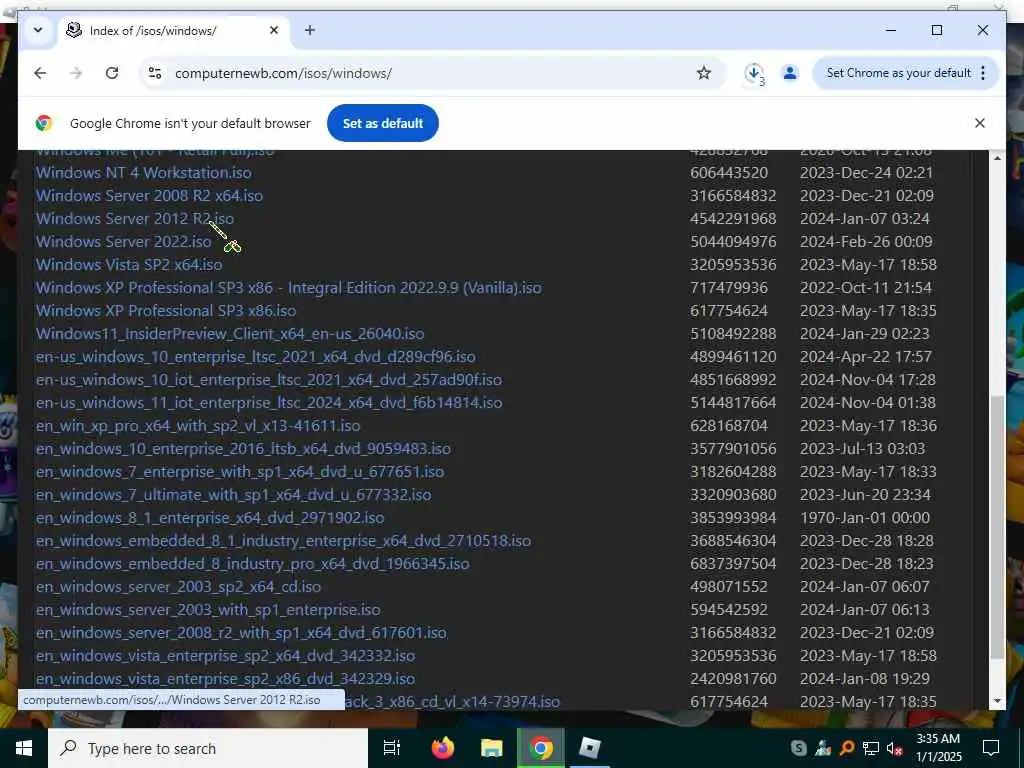Click the Set as default button
This screenshot has width=1024, height=768.
[383, 123]
